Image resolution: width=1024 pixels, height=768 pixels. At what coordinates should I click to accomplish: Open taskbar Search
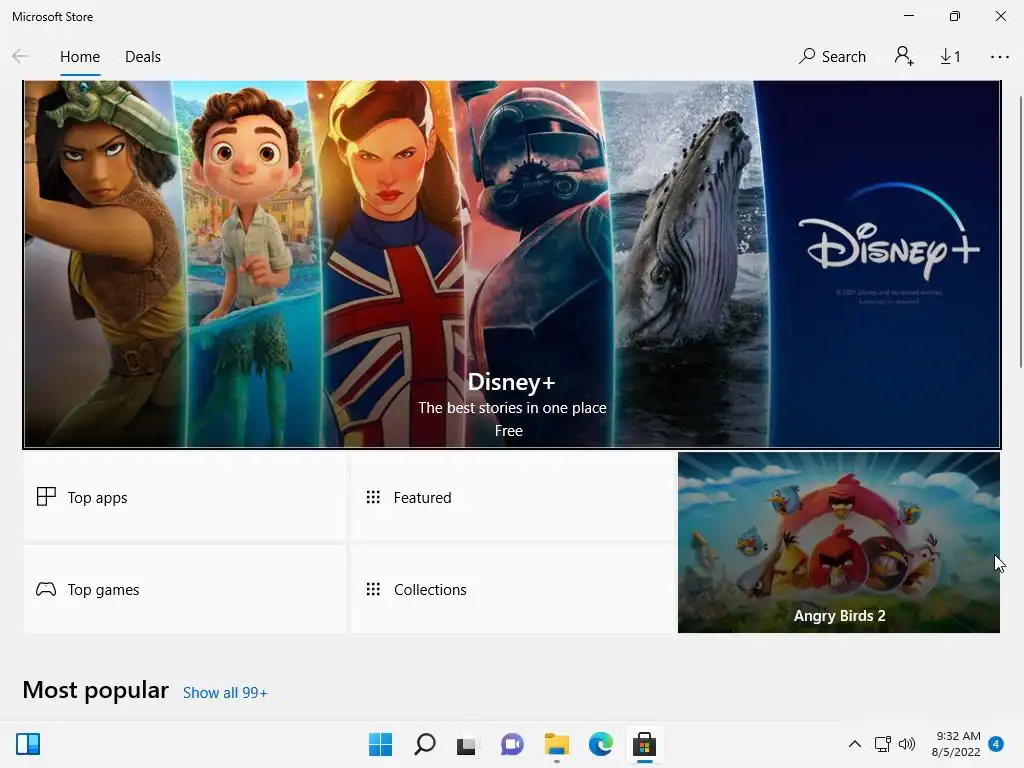[424, 744]
